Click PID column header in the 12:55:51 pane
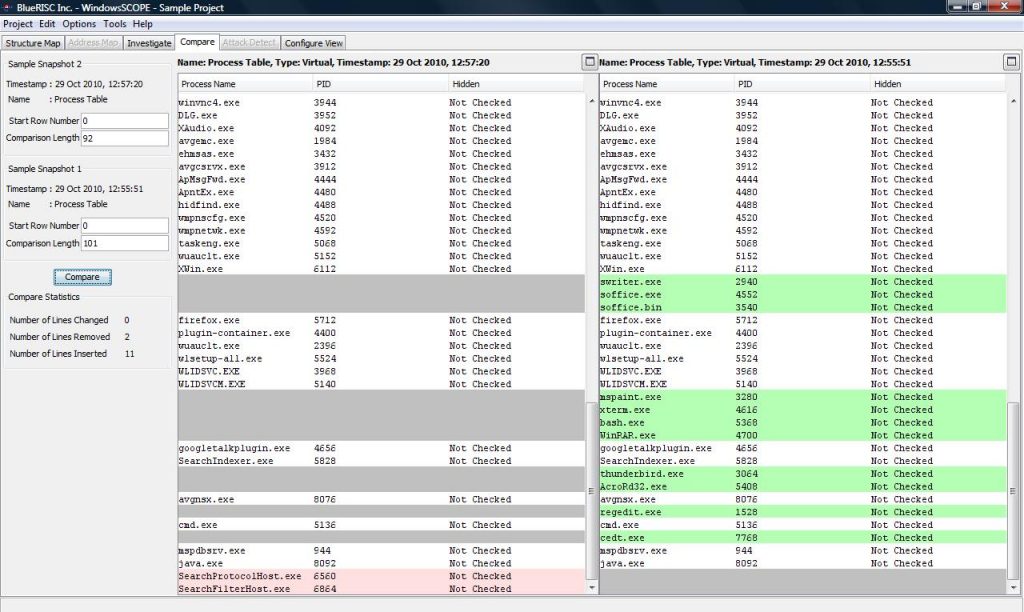 (x=803, y=84)
